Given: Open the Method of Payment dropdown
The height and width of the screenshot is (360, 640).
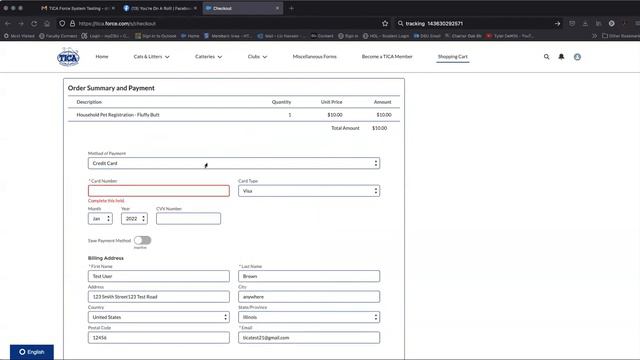Looking at the screenshot, I should coord(234,163).
